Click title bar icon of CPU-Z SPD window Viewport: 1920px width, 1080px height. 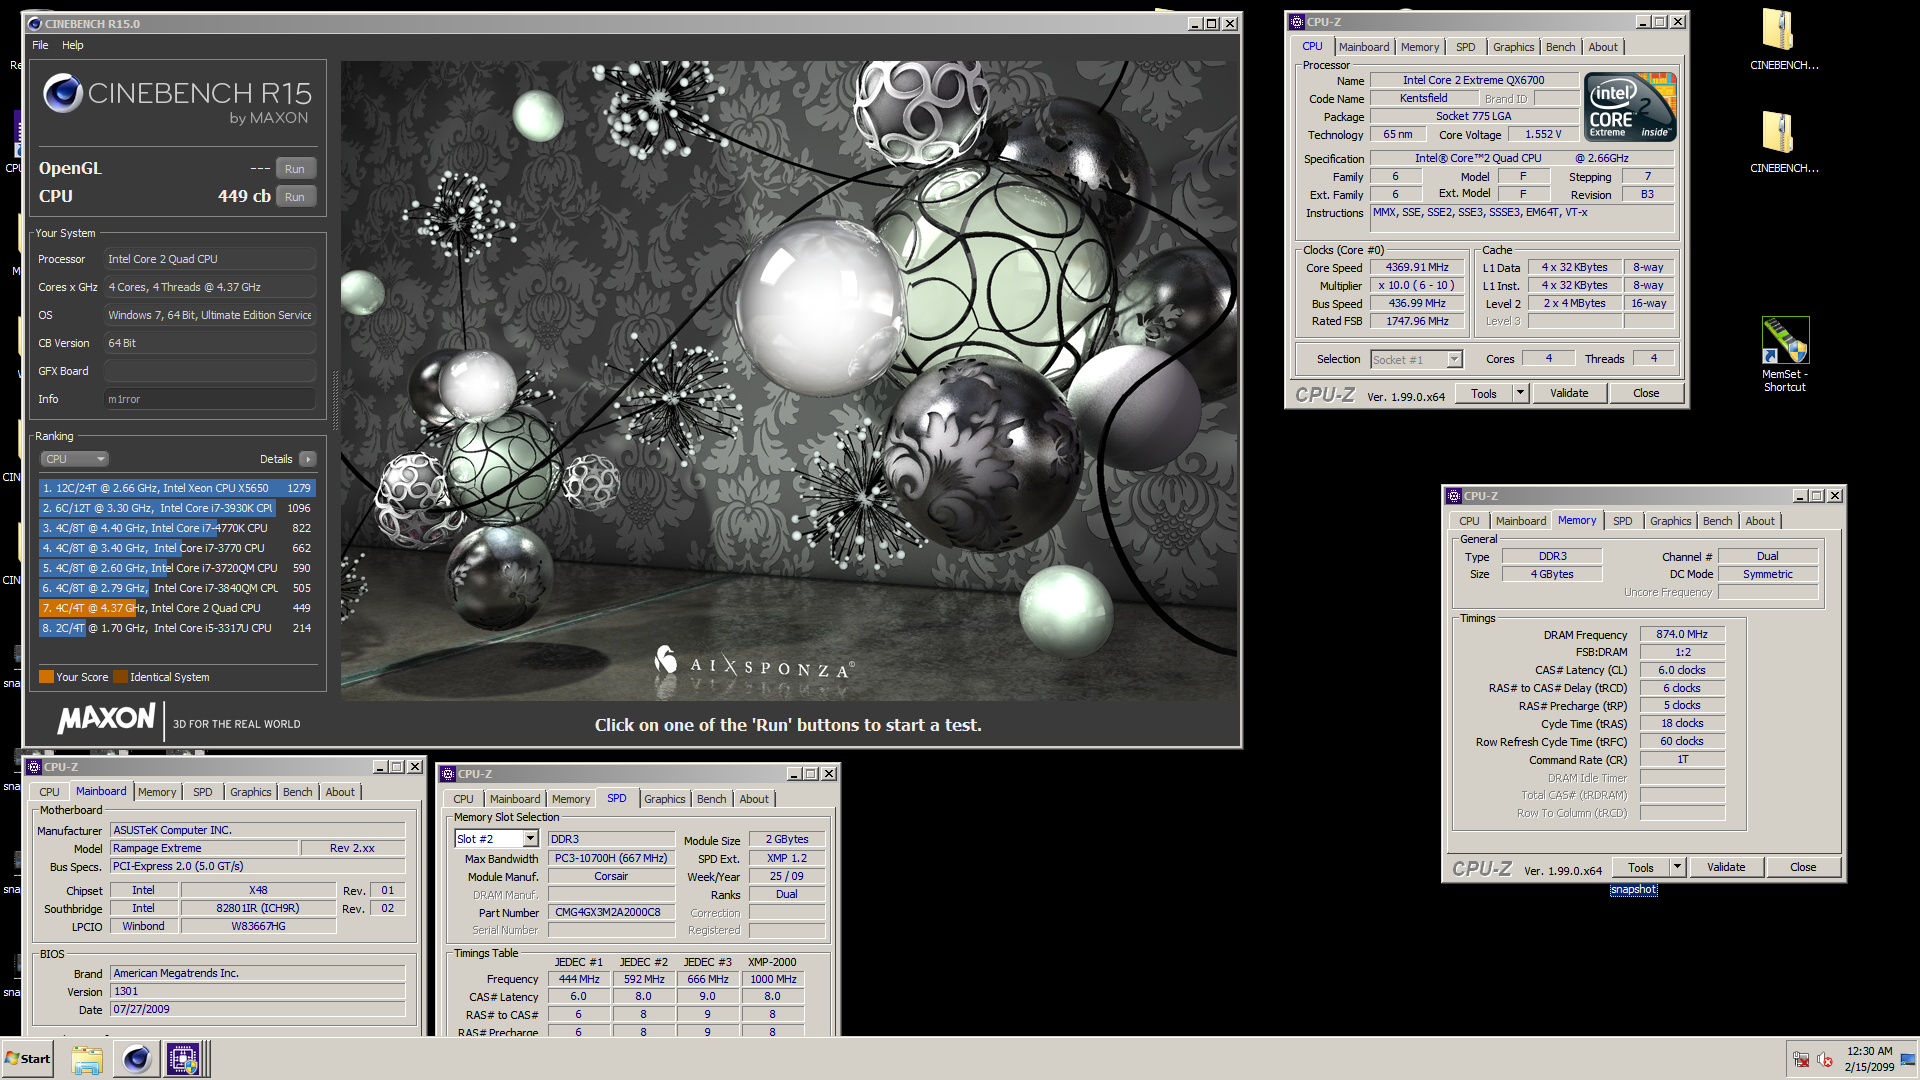(x=448, y=774)
